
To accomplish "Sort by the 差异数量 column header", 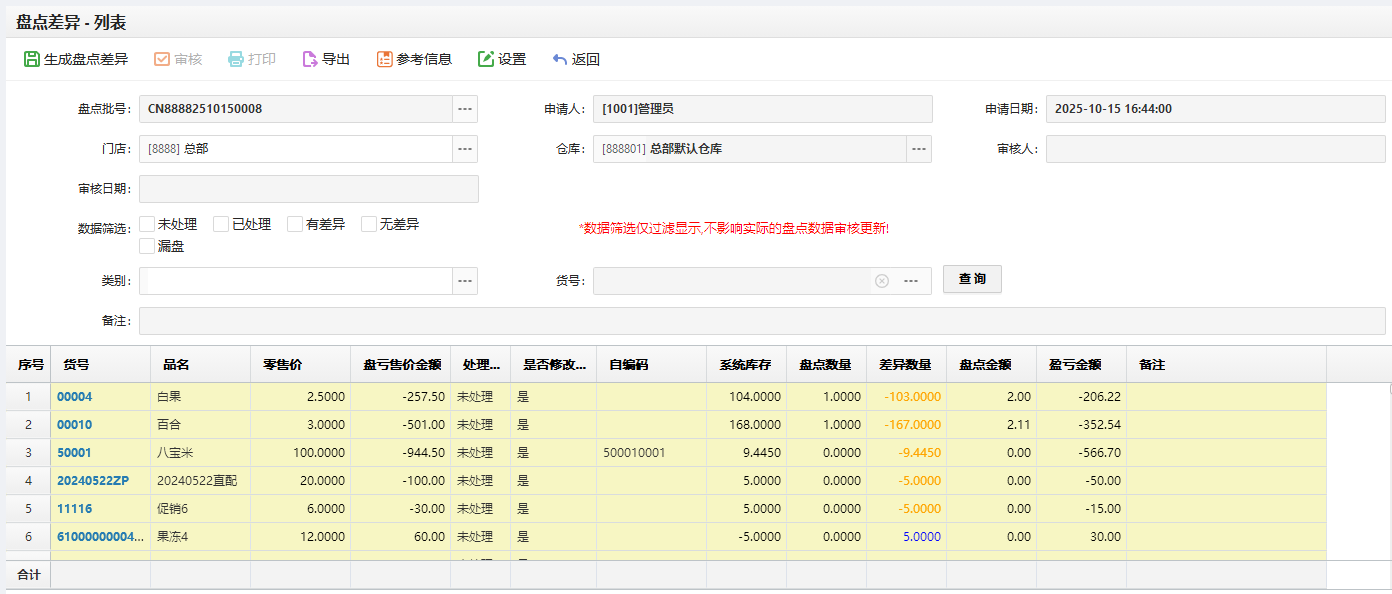I will [x=905, y=365].
